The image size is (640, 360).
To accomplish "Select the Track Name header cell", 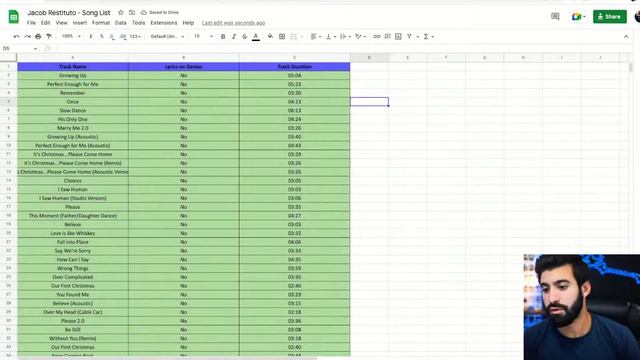I will [73, 67].
